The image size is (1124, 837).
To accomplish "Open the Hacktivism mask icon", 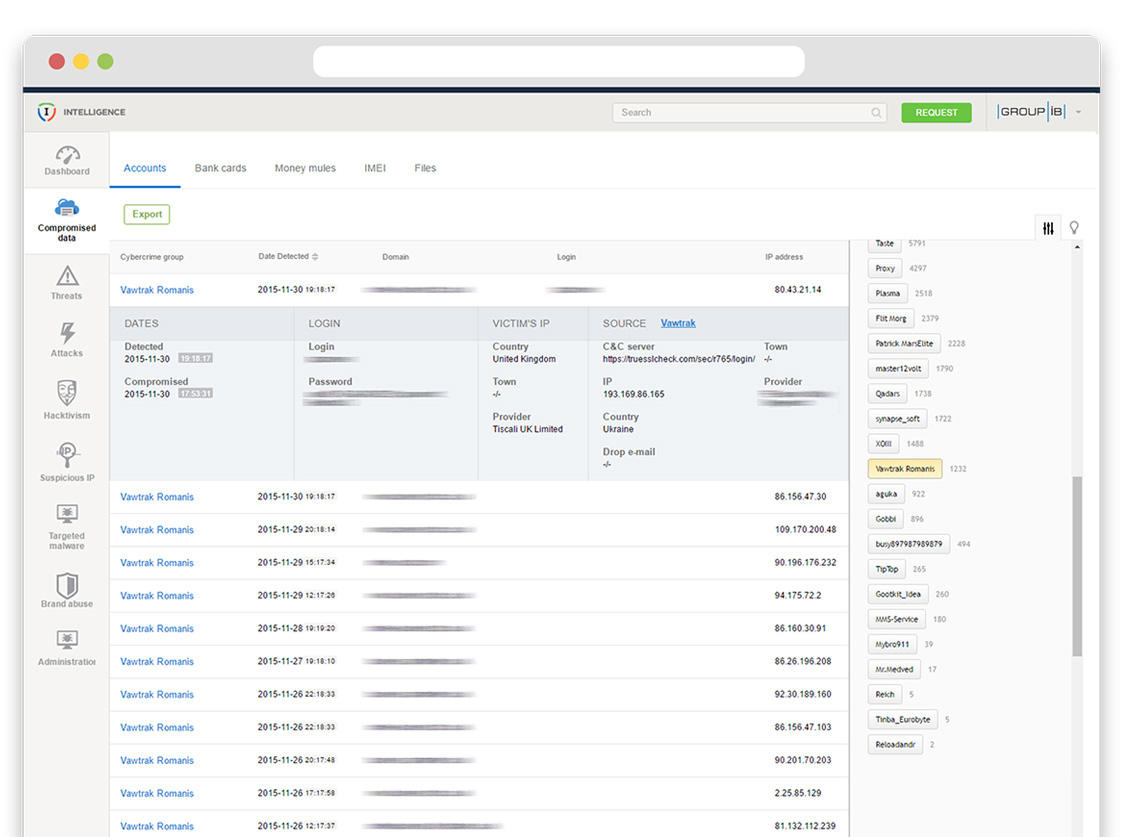I will point(67,393).
